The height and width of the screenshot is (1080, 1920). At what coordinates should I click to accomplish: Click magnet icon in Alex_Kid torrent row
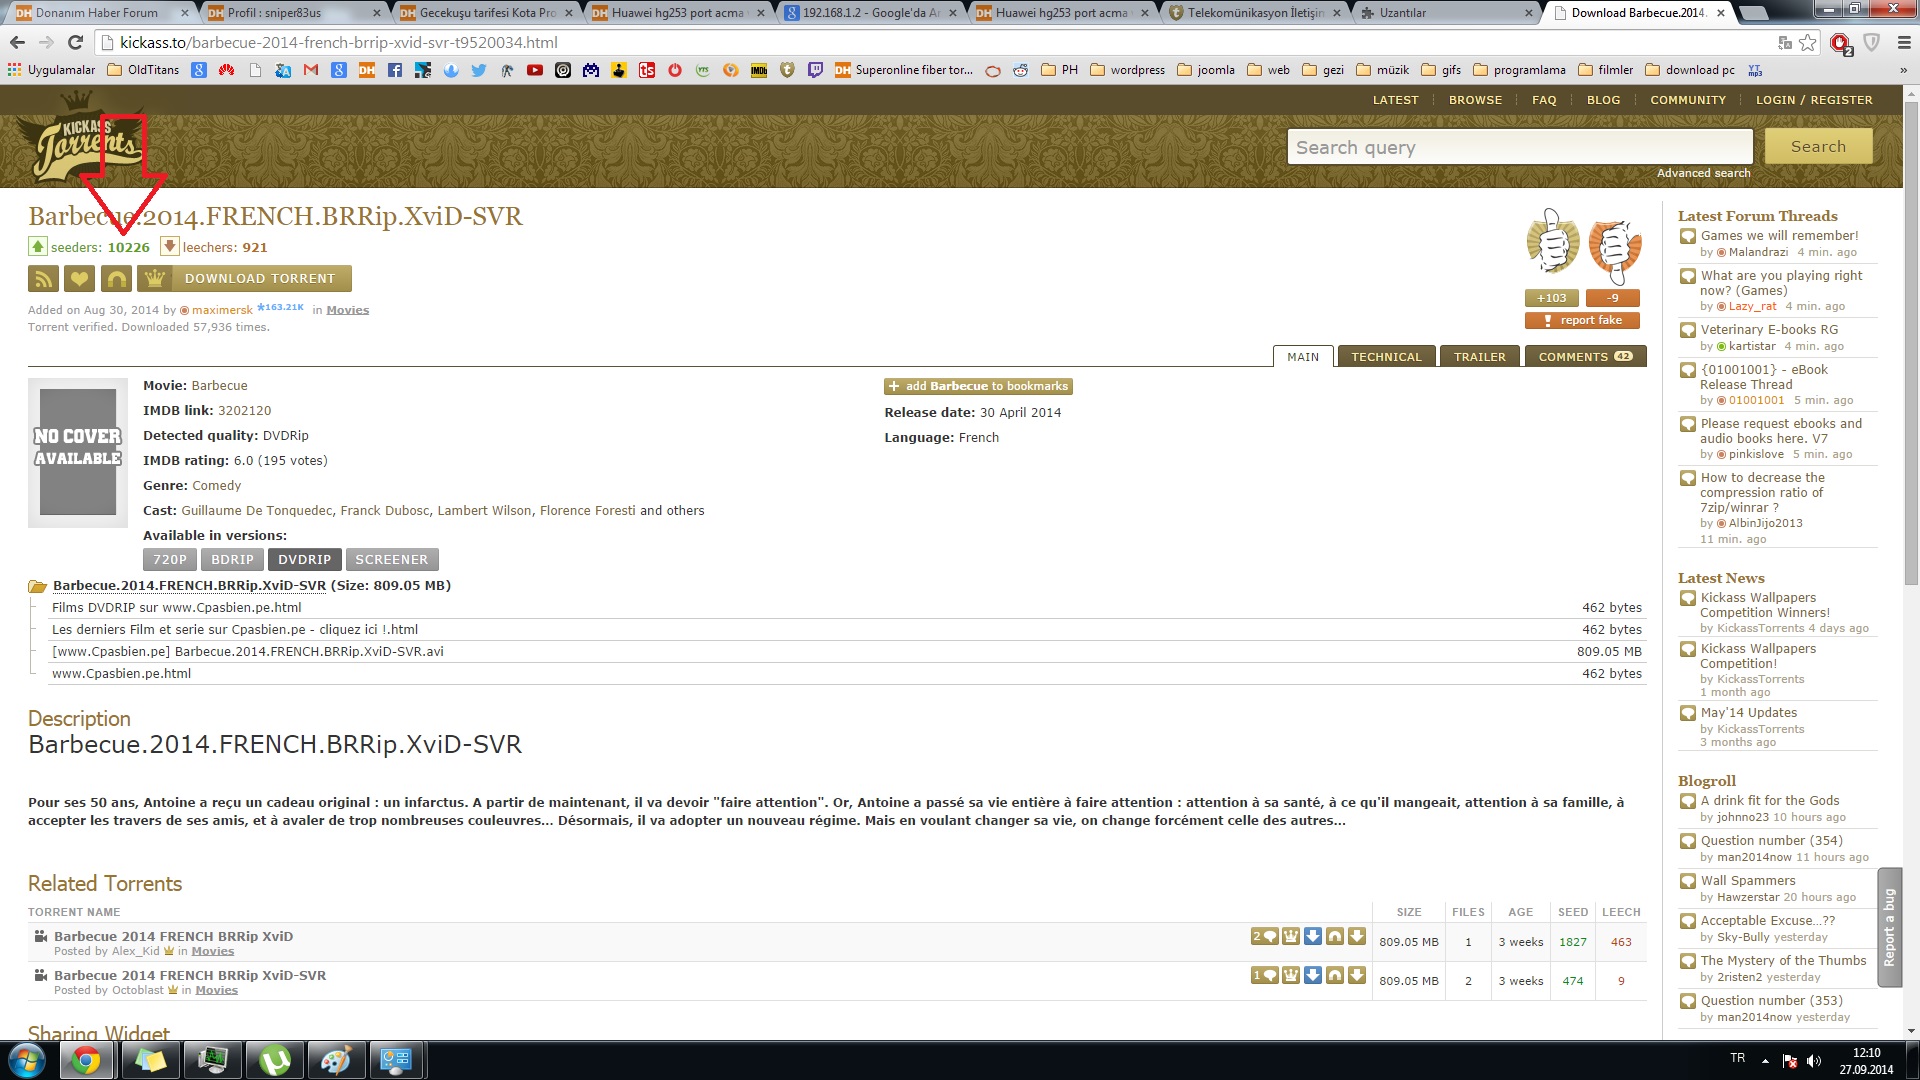coord(1335,937)
